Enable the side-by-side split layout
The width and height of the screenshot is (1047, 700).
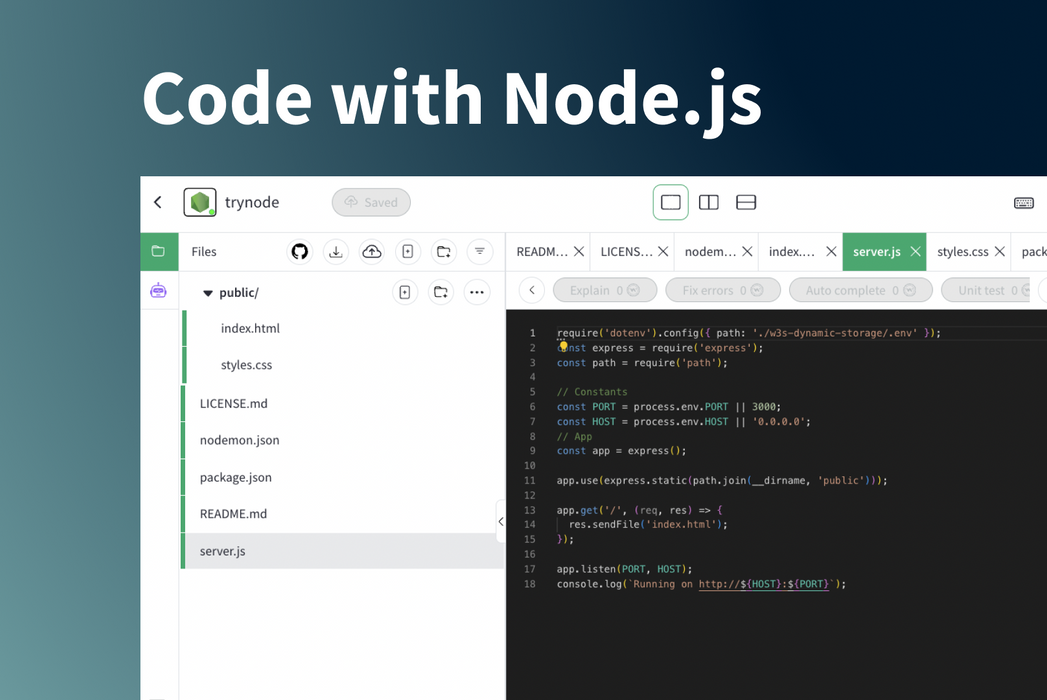708,202
